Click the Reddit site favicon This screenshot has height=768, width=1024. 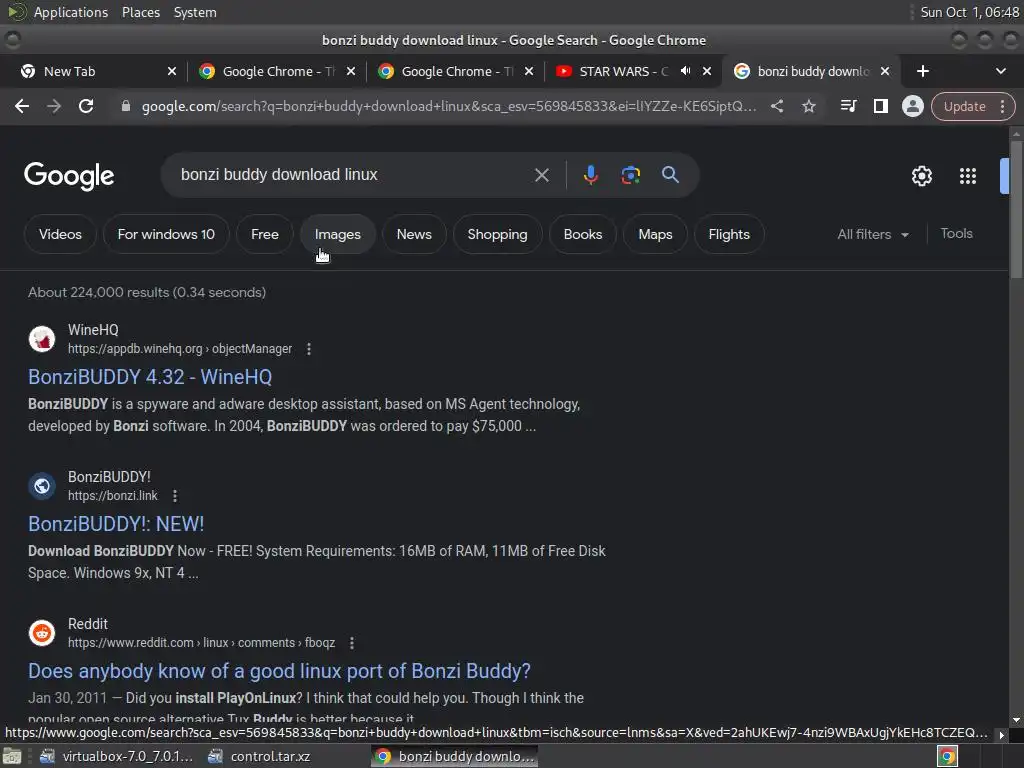click(42, 633)
